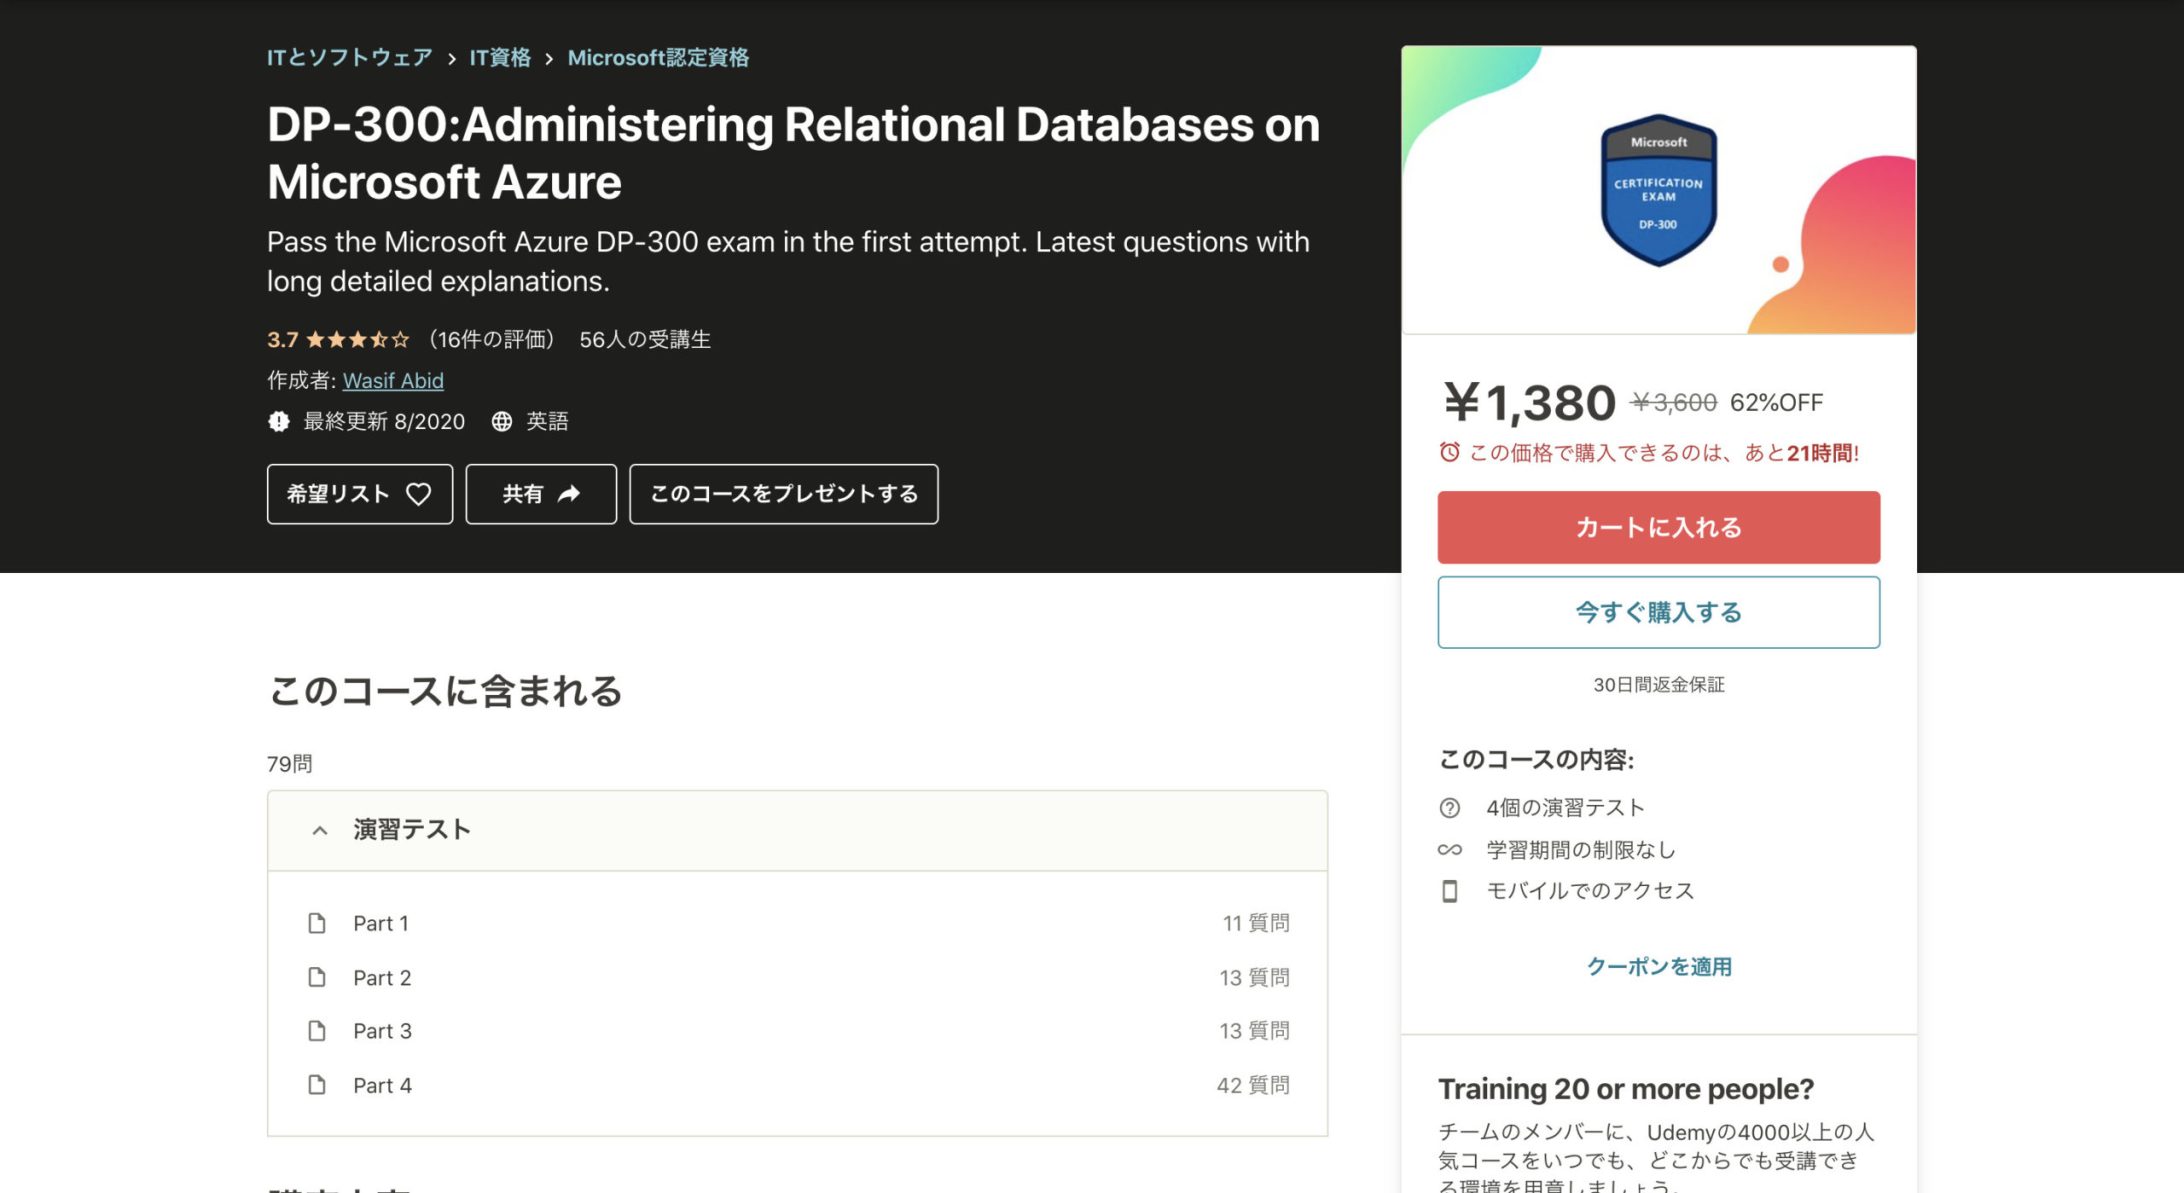Open instructor Wasif Abid profile link
The height and width of the screenshot is (1193, 2184).
point(393,381)
